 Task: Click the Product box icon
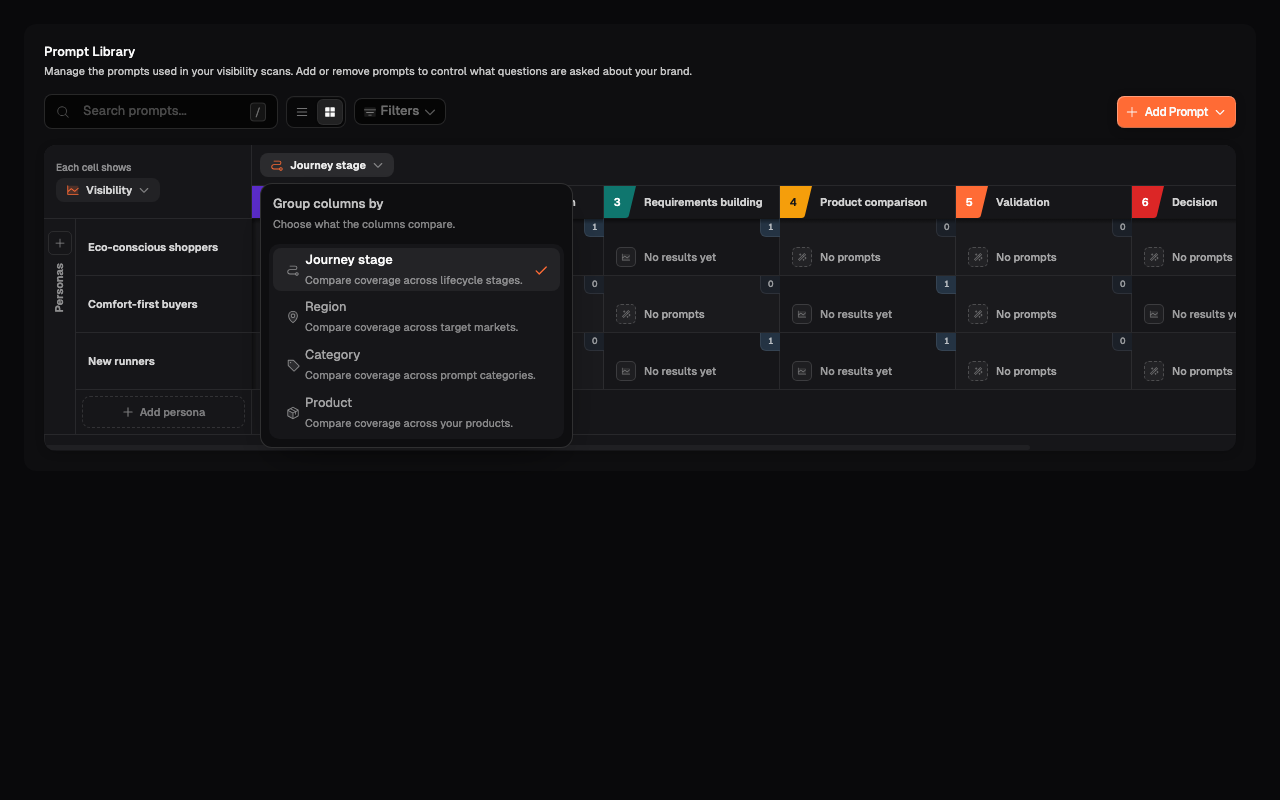(x=293, y=413)
